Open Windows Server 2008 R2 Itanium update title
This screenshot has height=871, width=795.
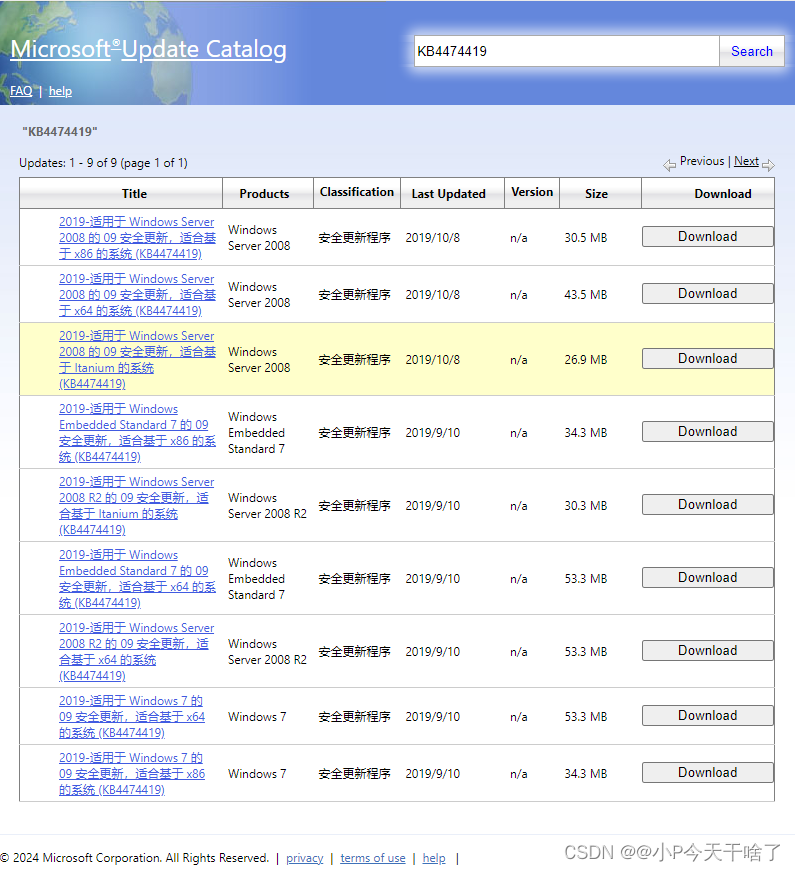pos(137,505)
